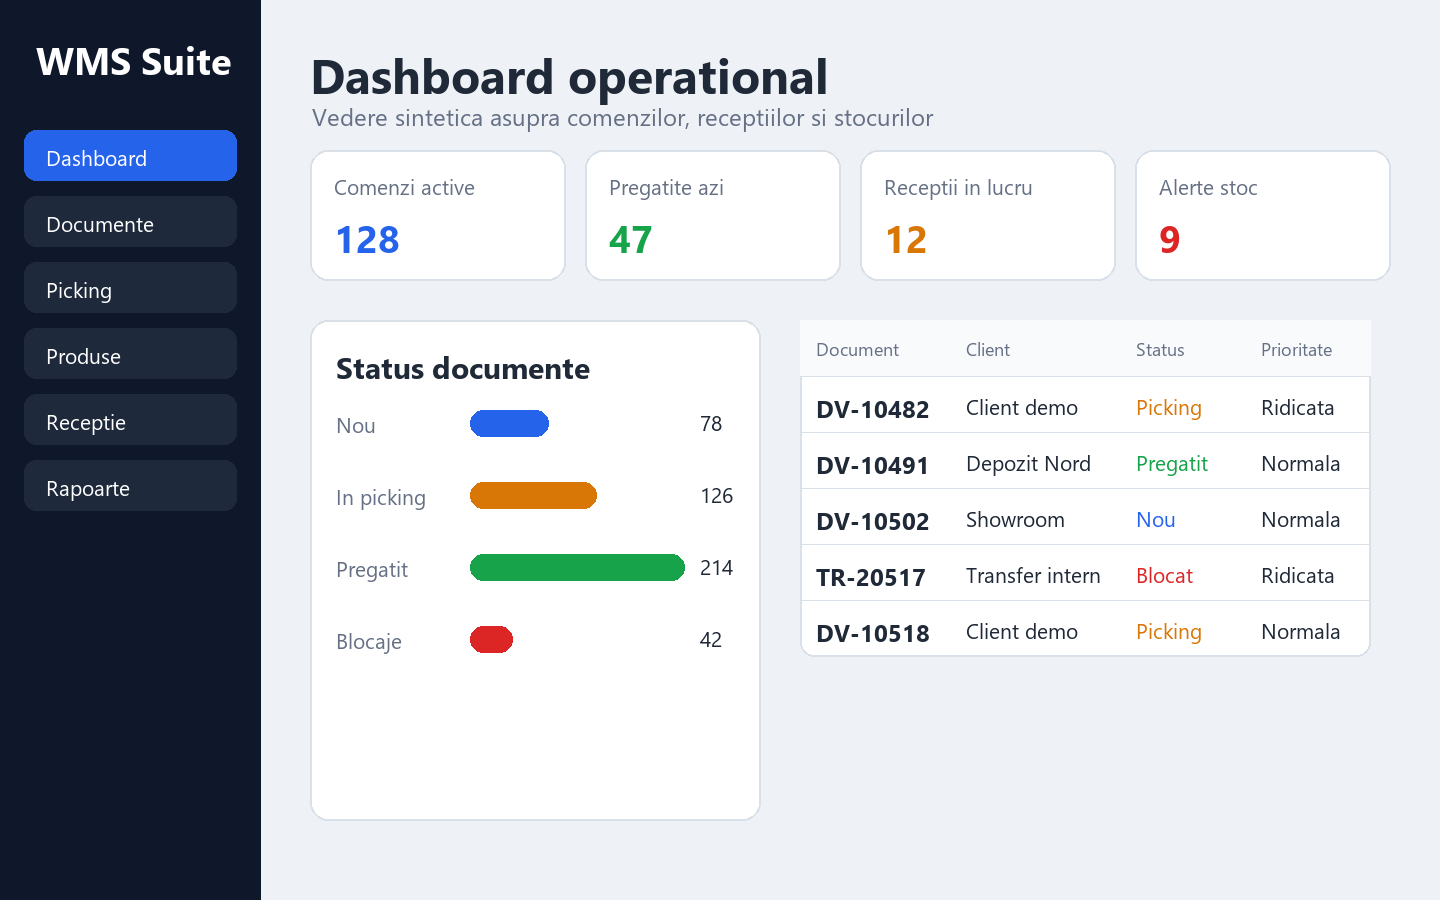This screenshot has height=900, width=1440.
Task: Open document DV-10491
Action: point(873,465)
